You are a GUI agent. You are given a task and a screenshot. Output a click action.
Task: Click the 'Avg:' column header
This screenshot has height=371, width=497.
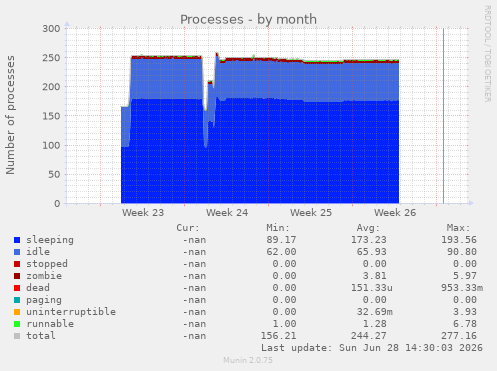pos(368,228)
